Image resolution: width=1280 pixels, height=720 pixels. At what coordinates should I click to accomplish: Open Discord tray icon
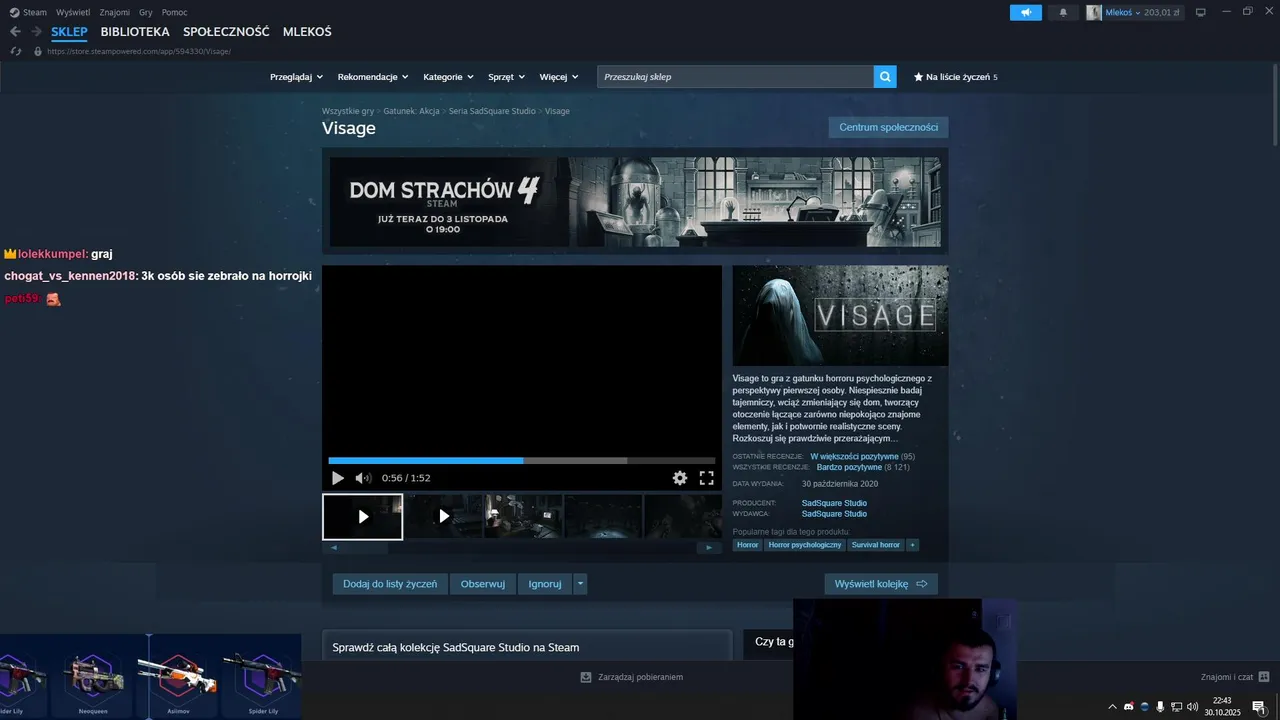[x=1129, y=707]
